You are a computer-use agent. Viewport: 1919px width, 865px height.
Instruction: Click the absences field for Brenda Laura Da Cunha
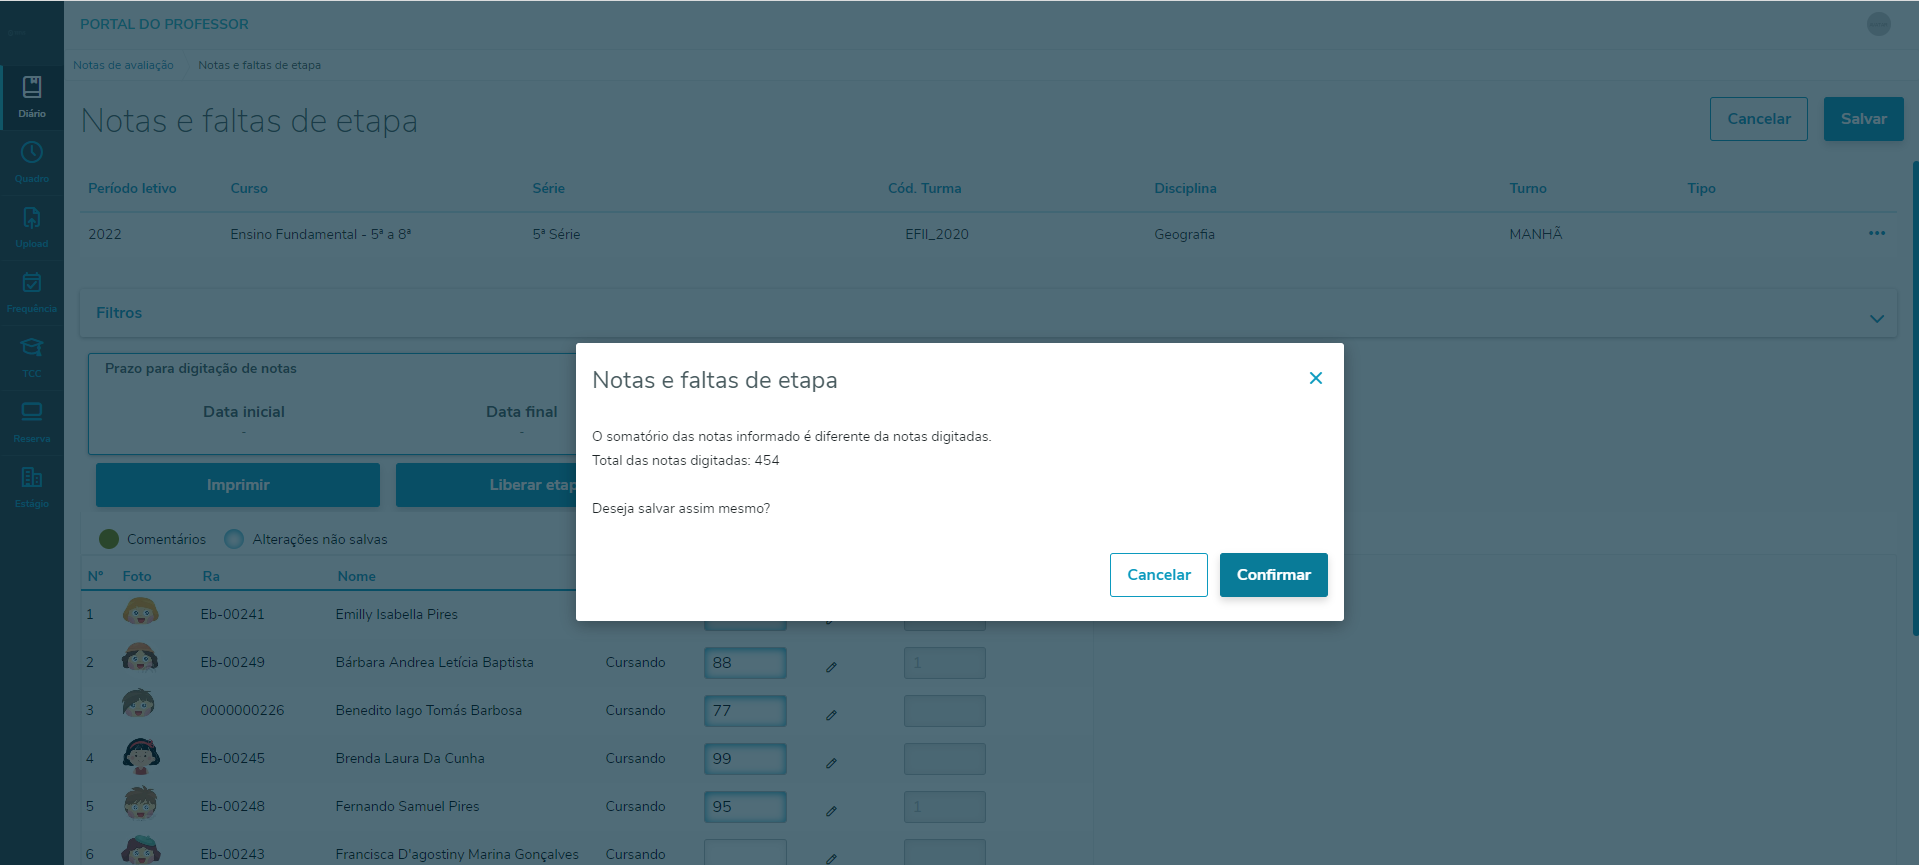click(945, 759)
